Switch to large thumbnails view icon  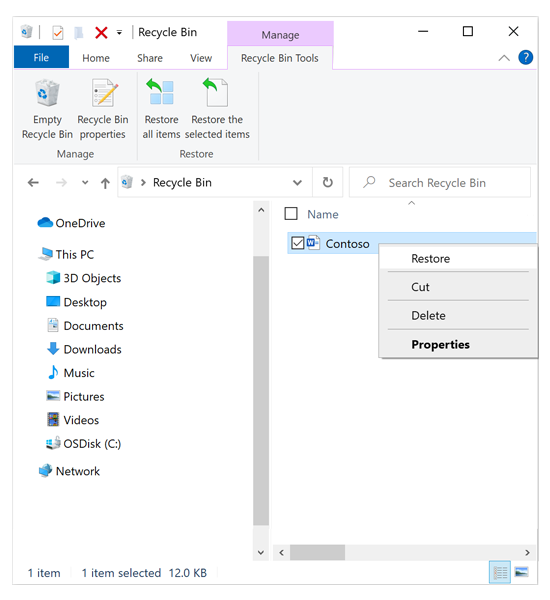click(x=521, y=572)
